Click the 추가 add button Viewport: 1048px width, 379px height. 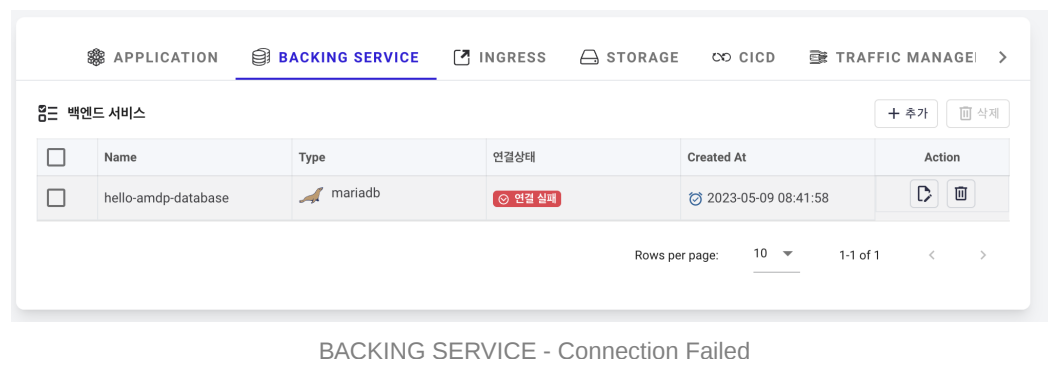[906, 114]
